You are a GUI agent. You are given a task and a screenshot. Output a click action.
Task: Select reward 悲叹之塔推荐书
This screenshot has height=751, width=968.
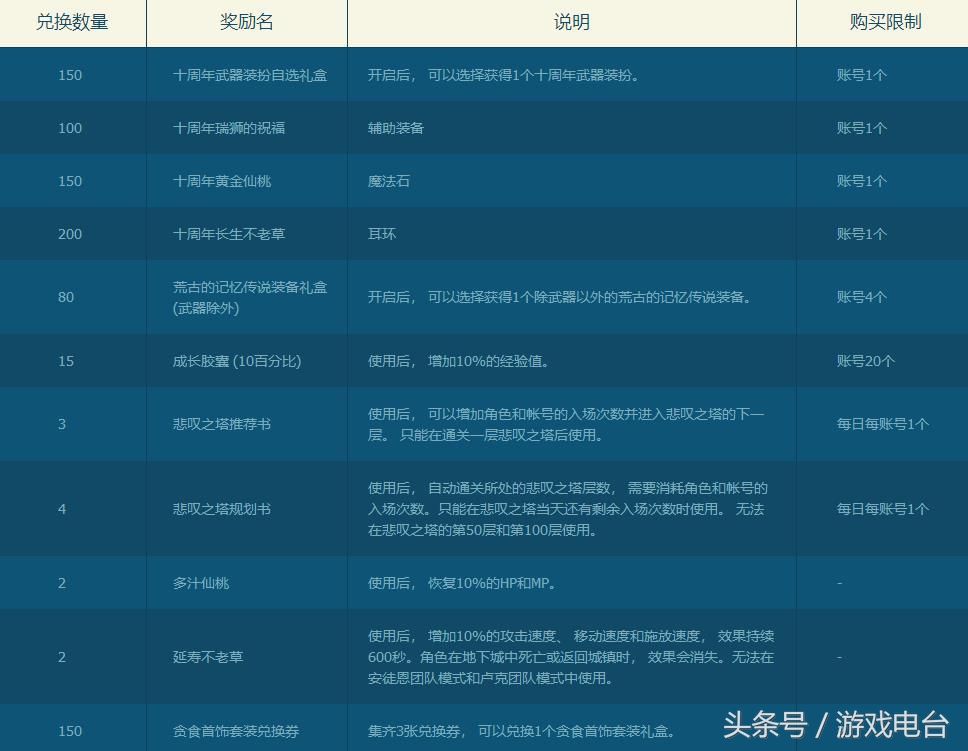click(222, 424)
